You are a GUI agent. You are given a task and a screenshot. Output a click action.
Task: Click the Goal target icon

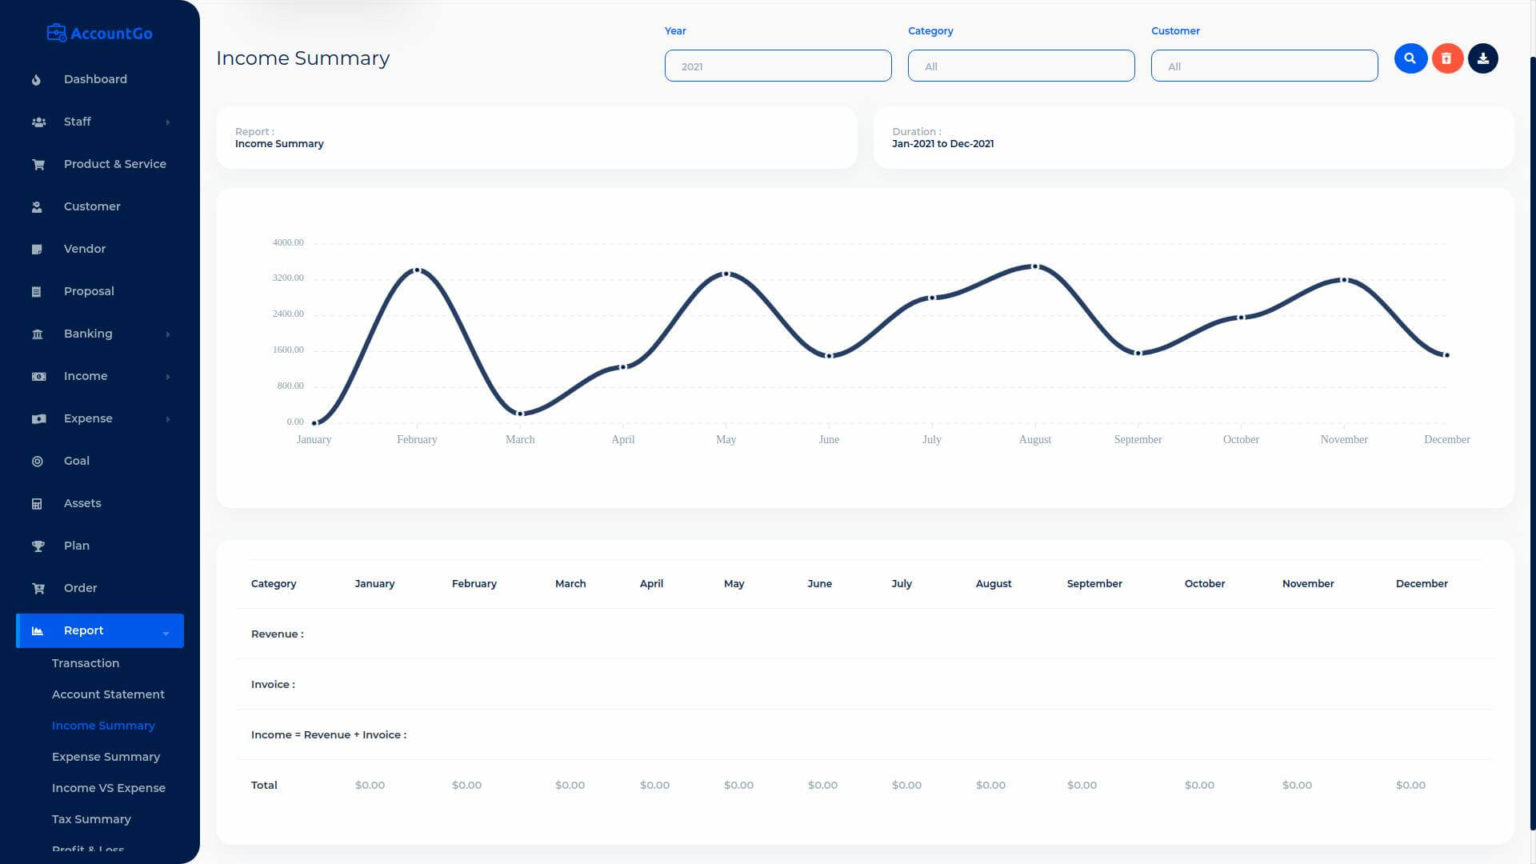[x=37, y=460]
